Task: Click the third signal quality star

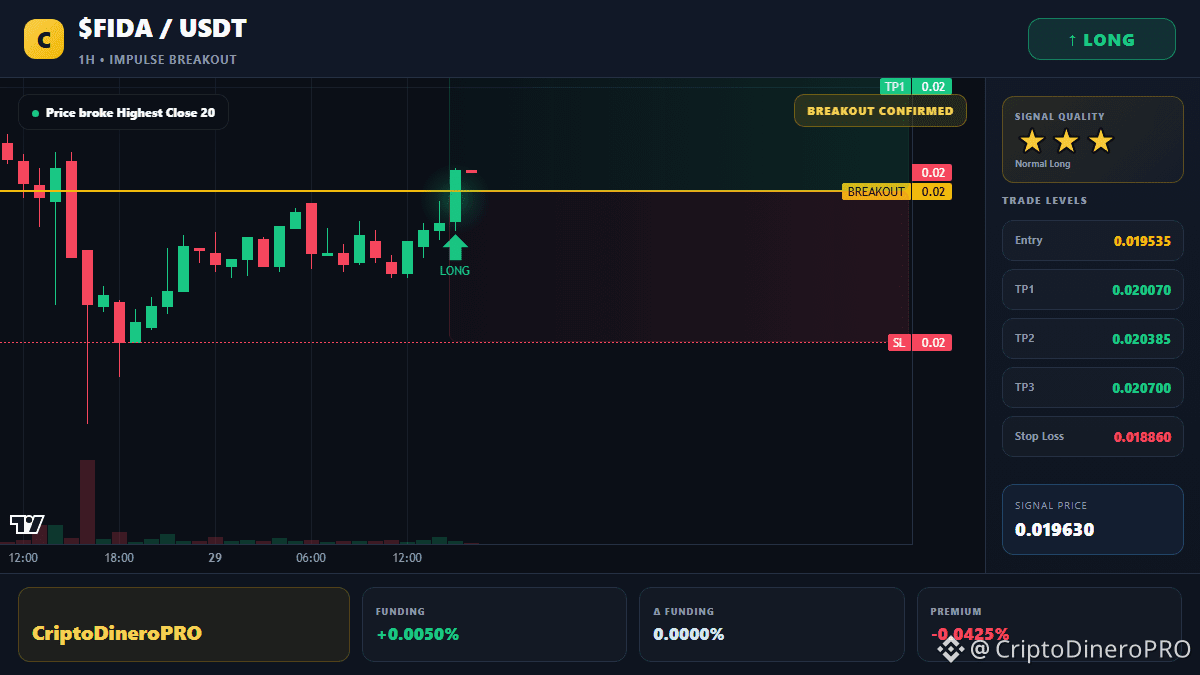Action: (x=1100, y=141)
